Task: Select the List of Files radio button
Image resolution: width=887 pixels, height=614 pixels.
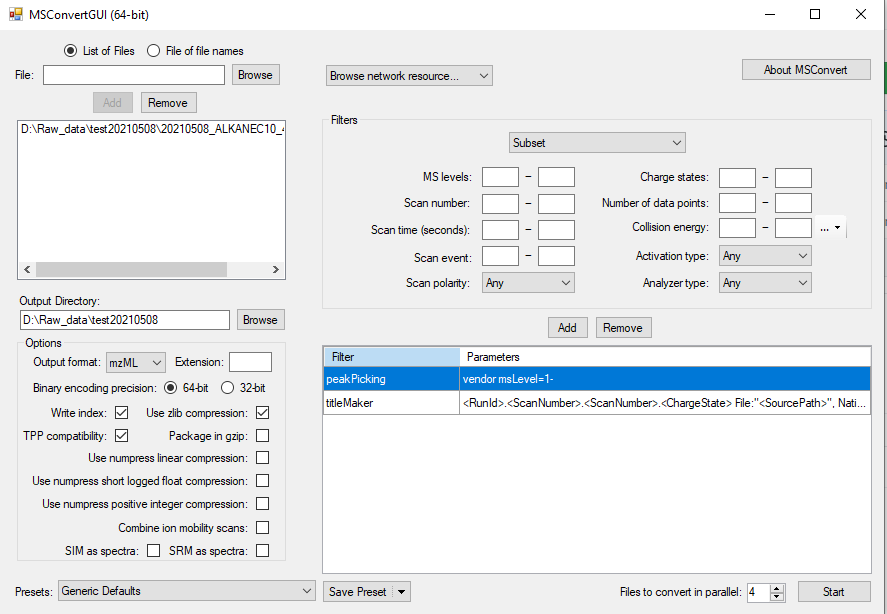Action: pos(70,51)
